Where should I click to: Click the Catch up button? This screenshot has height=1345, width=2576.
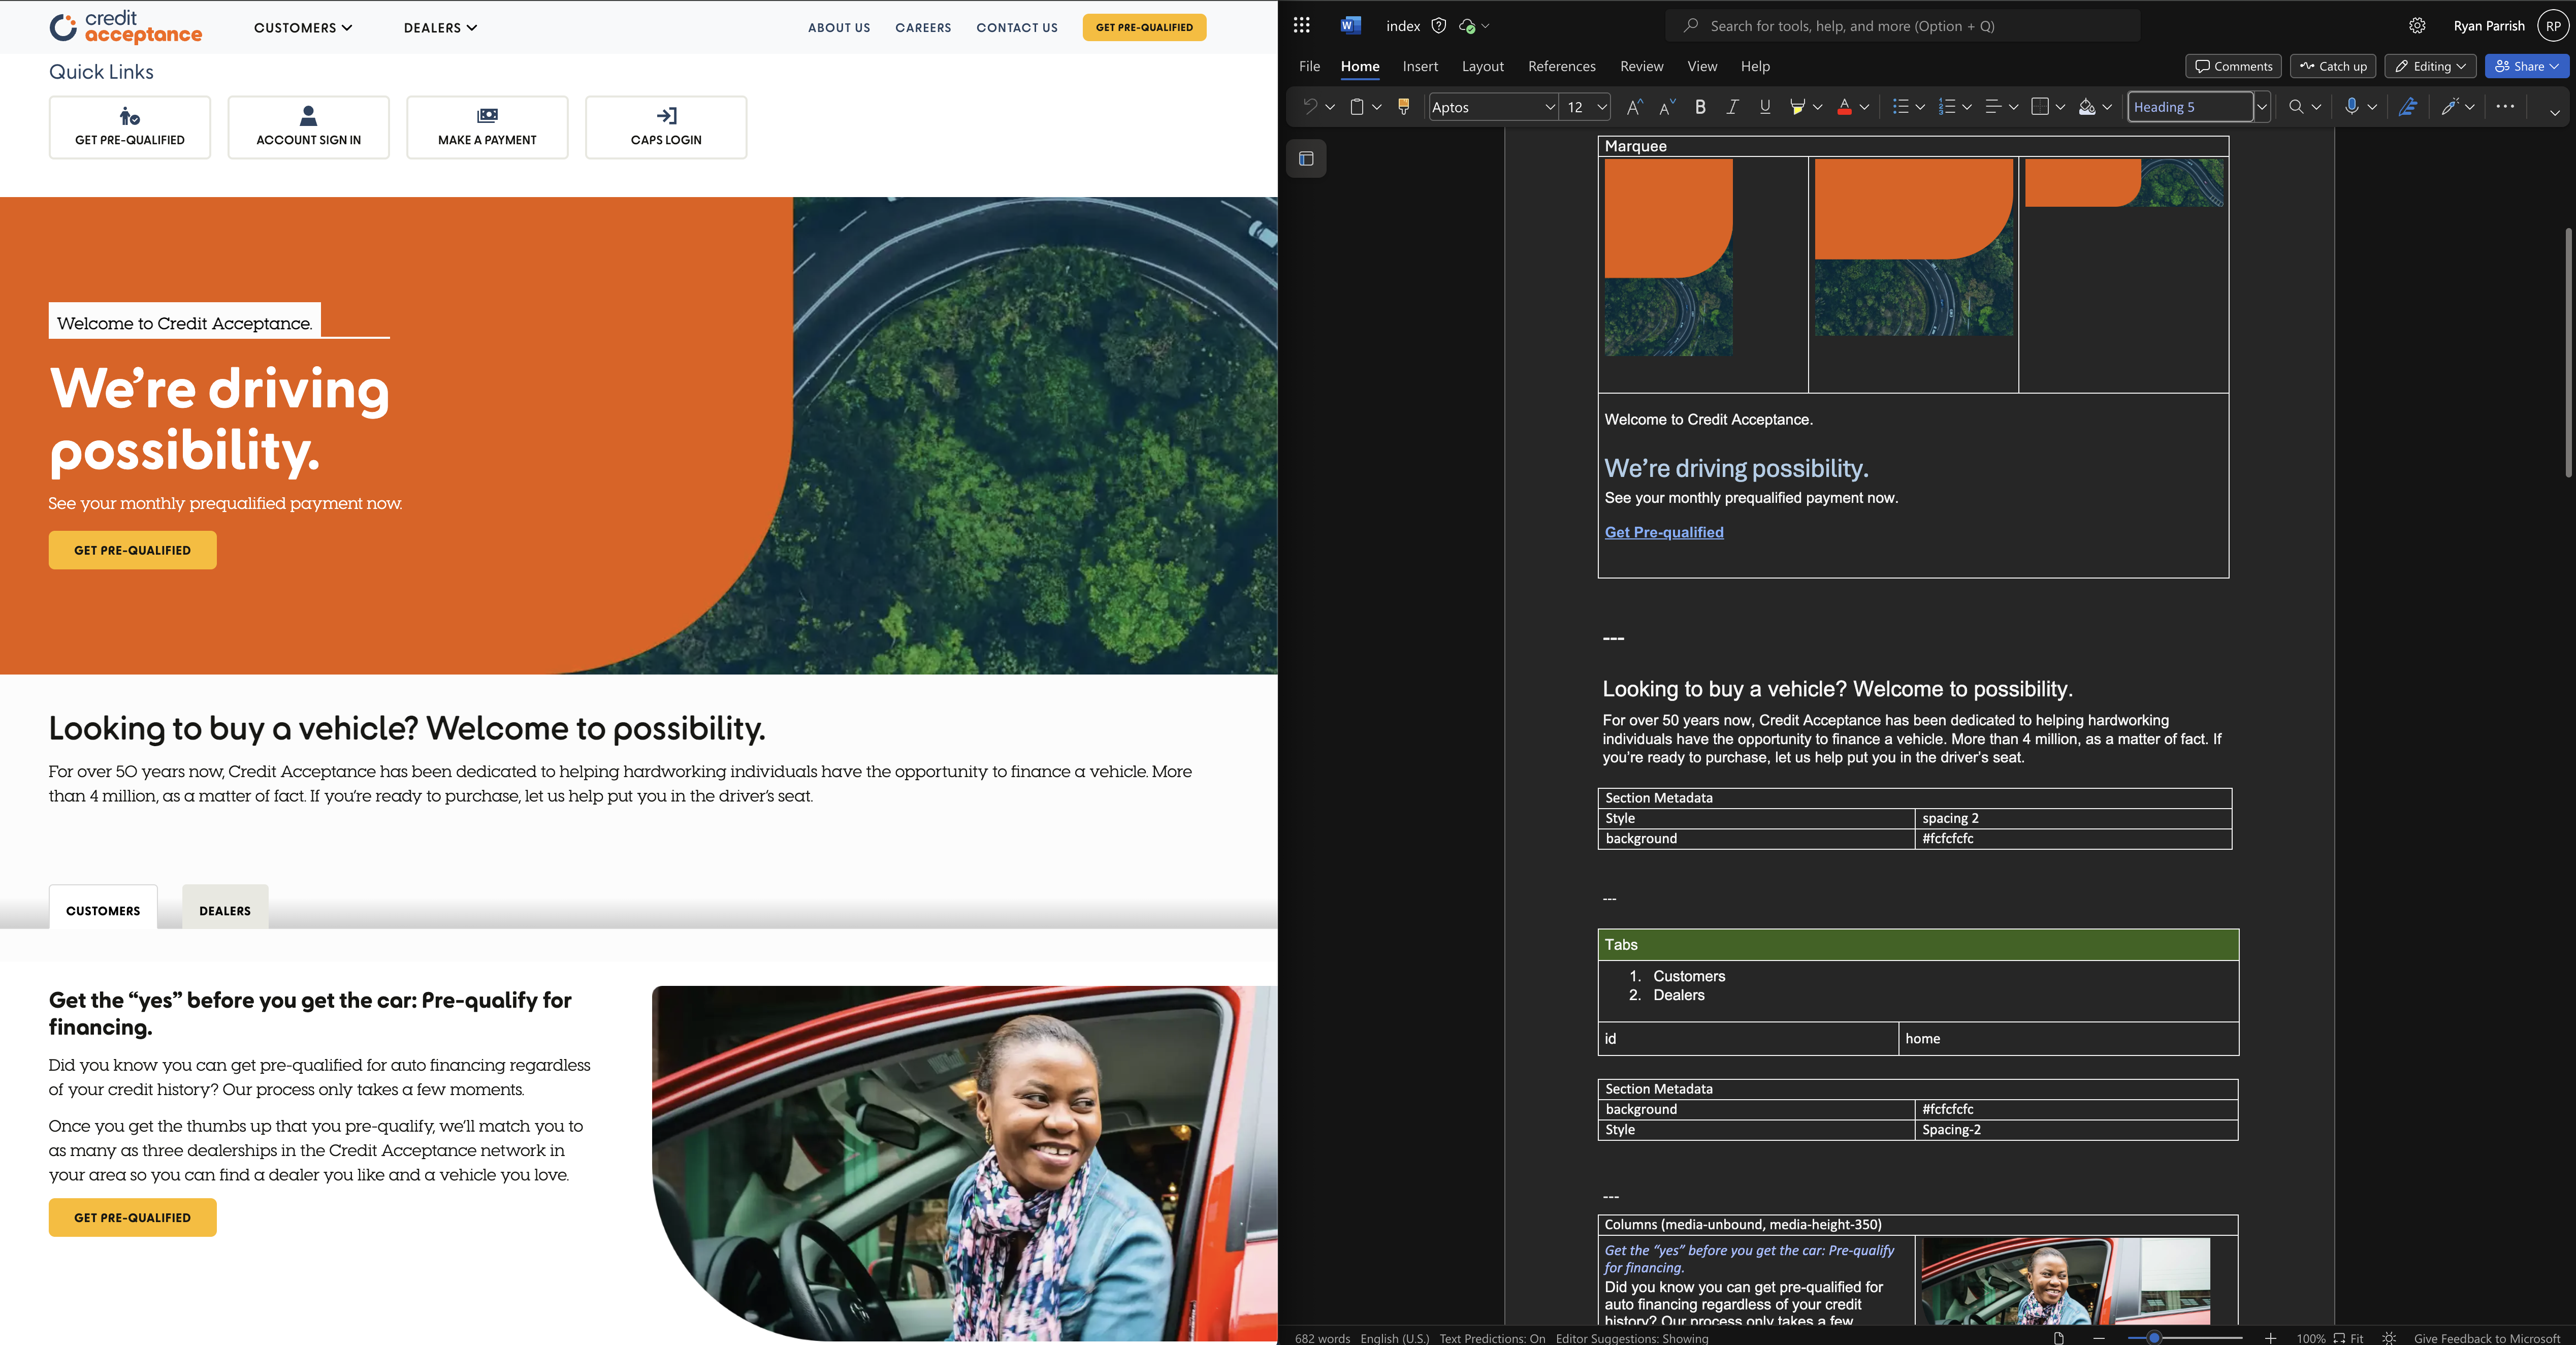point(2333,66)
